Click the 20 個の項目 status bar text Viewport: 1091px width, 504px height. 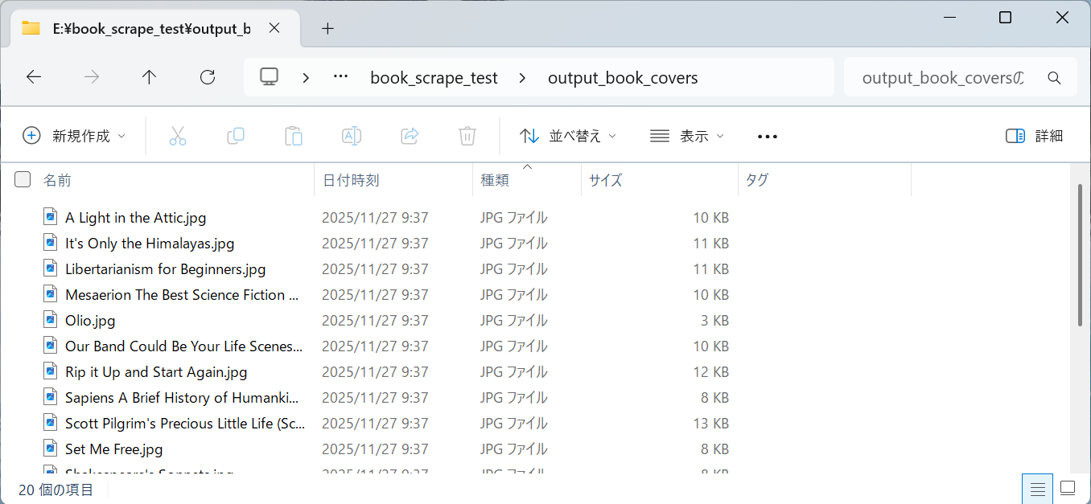[56, 489]
